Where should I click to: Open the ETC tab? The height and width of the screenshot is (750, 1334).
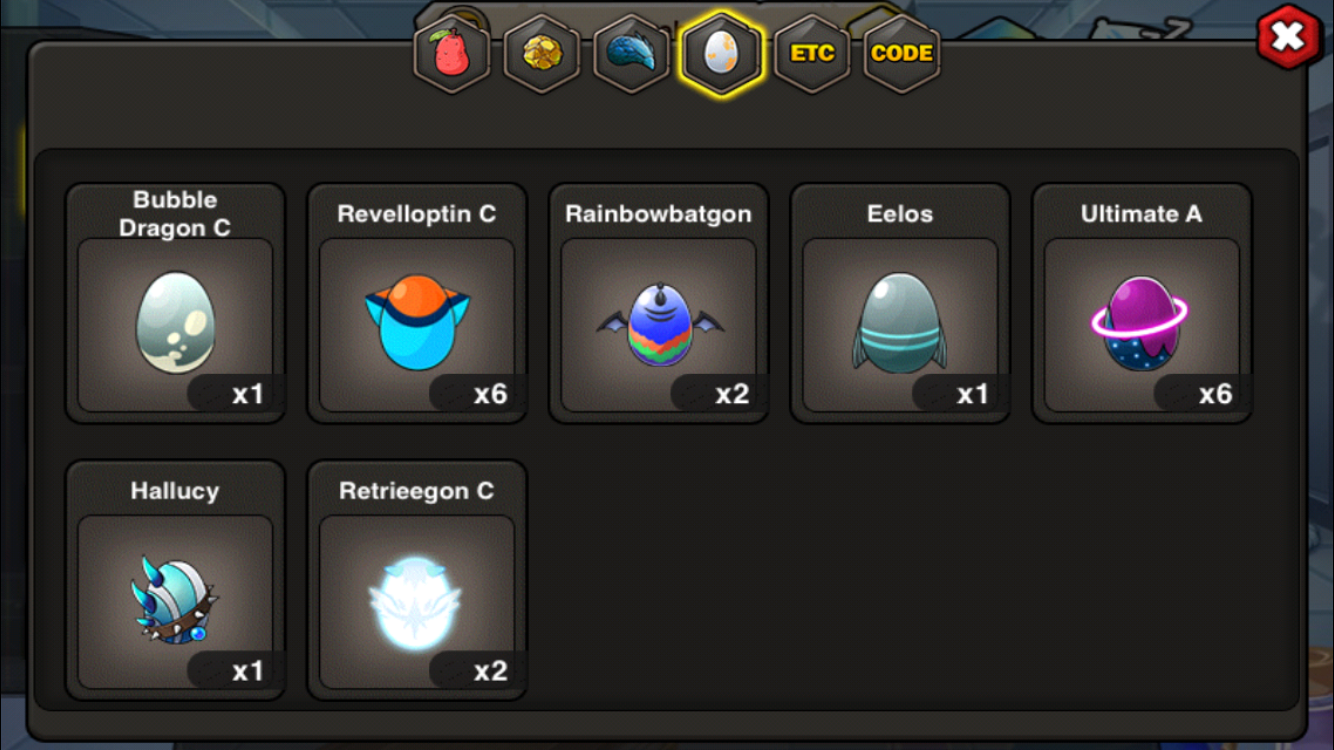pyautogui.click(x=812, y=53)
